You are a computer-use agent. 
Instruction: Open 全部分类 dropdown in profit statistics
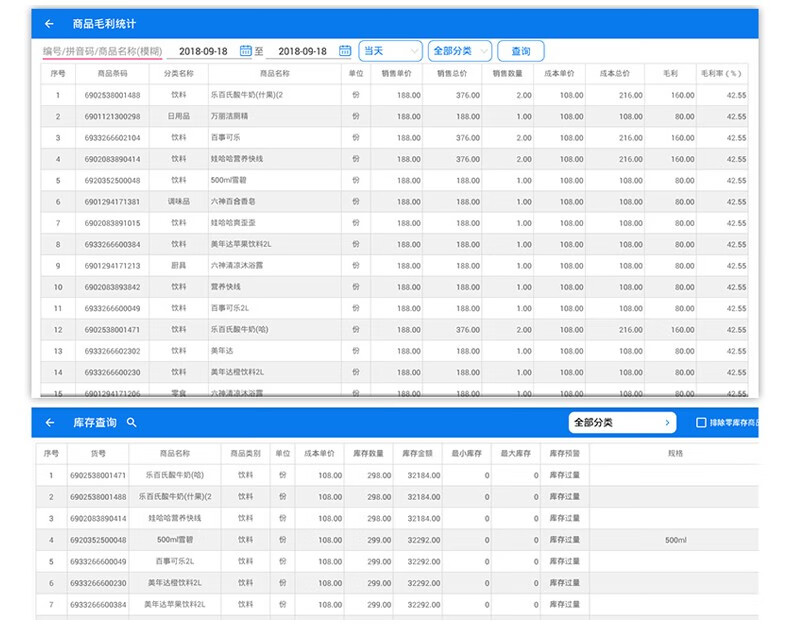tap(459, 51)
